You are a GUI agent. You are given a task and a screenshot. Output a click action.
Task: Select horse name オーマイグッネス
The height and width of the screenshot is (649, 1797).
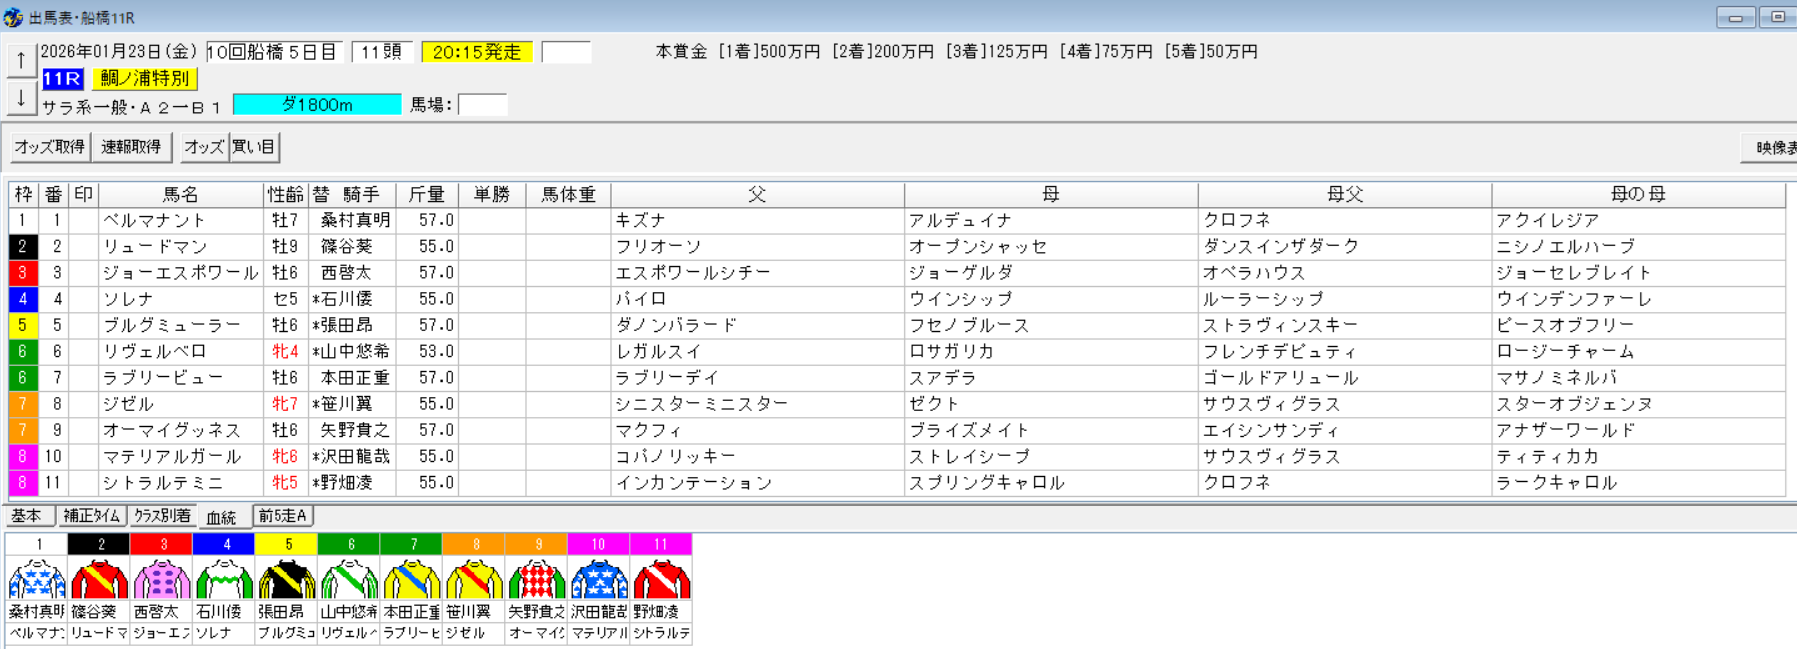pos(172,430)
